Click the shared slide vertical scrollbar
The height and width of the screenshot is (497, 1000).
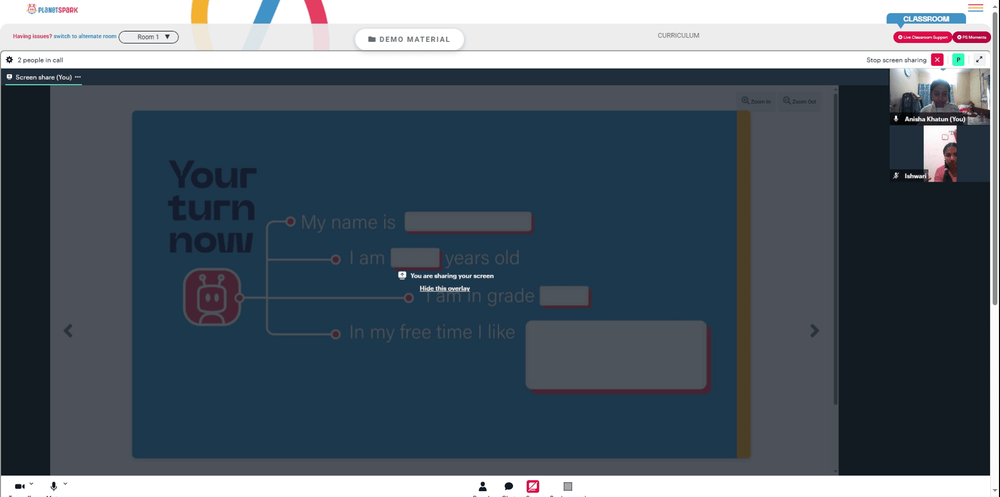[835, 249]
